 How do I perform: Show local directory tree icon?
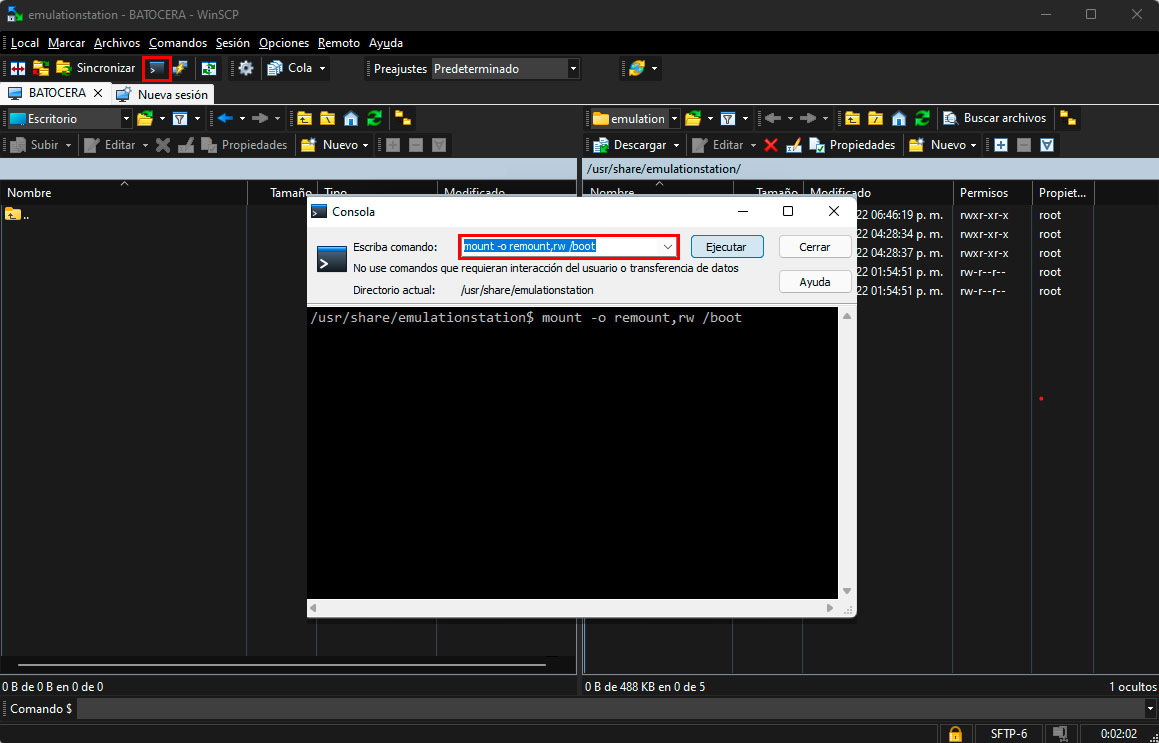[x=403, y=118]
